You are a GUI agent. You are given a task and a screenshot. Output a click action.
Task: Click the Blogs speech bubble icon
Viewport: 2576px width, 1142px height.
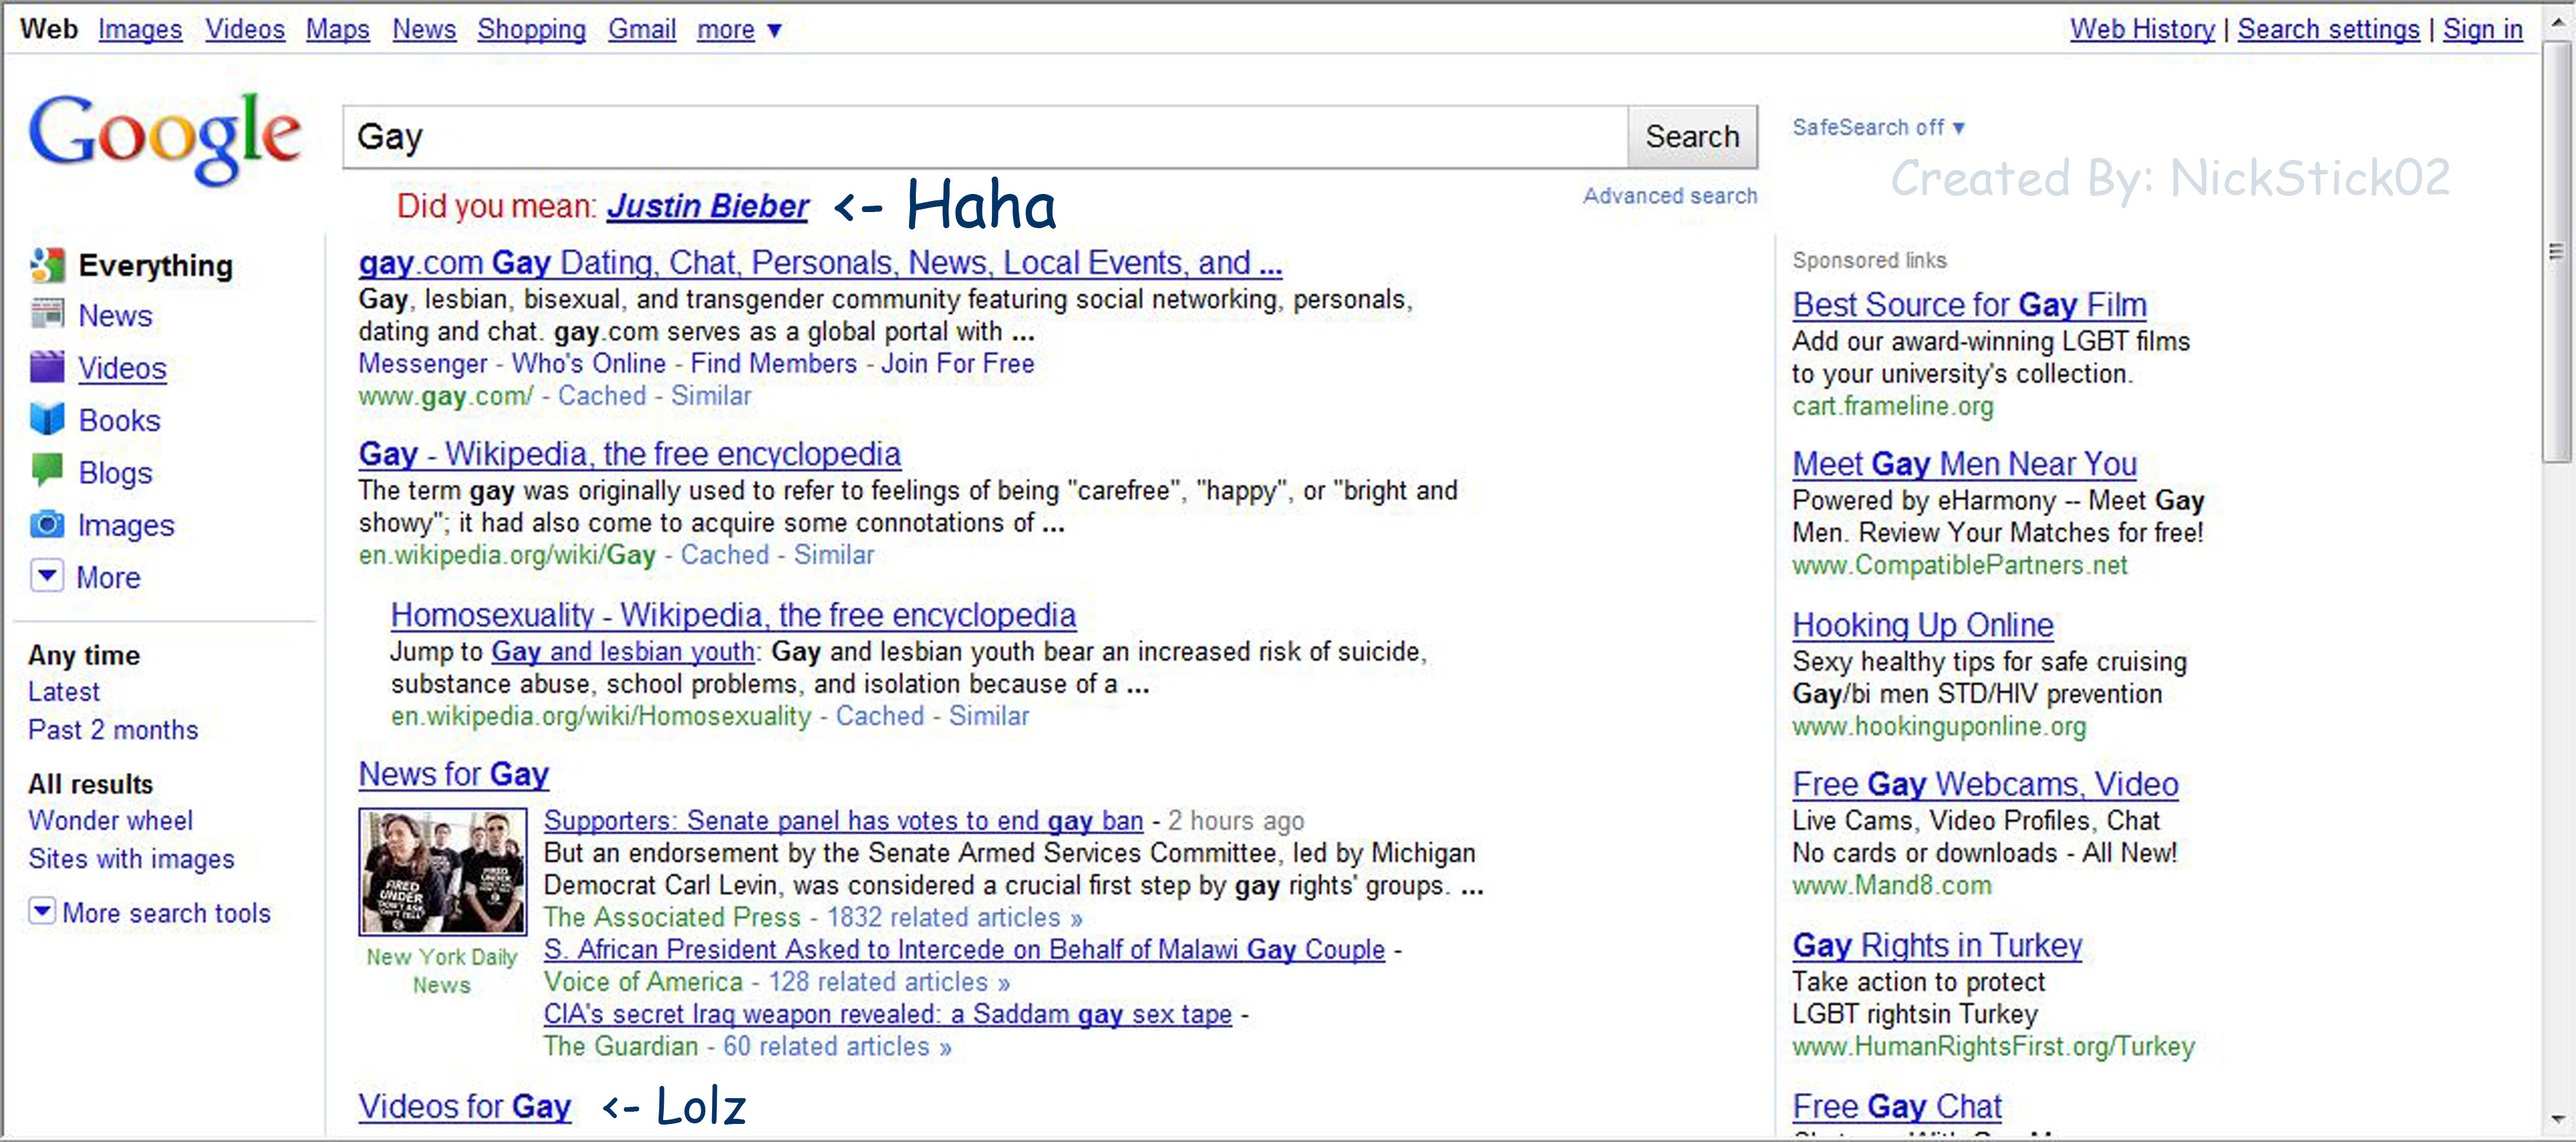(x=47, y=471)
